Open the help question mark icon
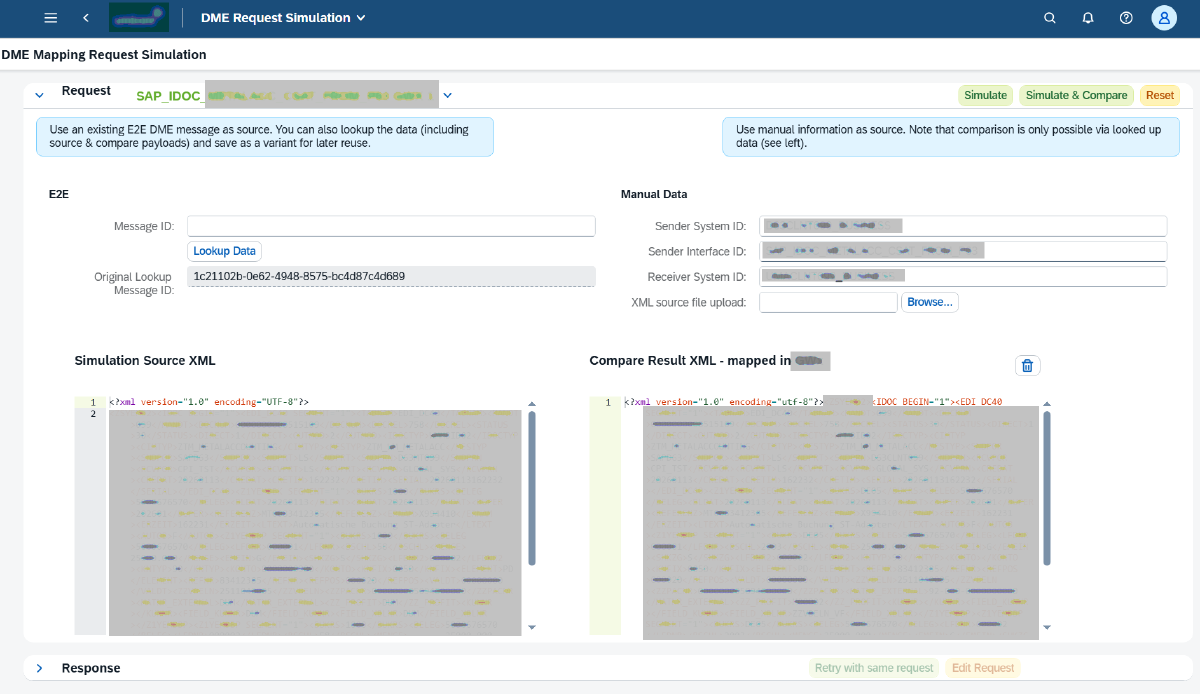The height and width of the screenshot is (694, 1200). [x=1126, y=18]
